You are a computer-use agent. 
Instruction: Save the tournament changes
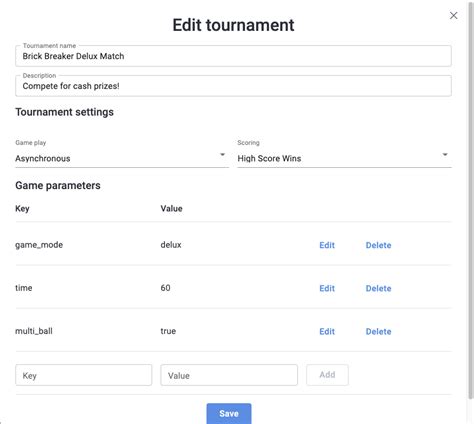tap(229, 414)
